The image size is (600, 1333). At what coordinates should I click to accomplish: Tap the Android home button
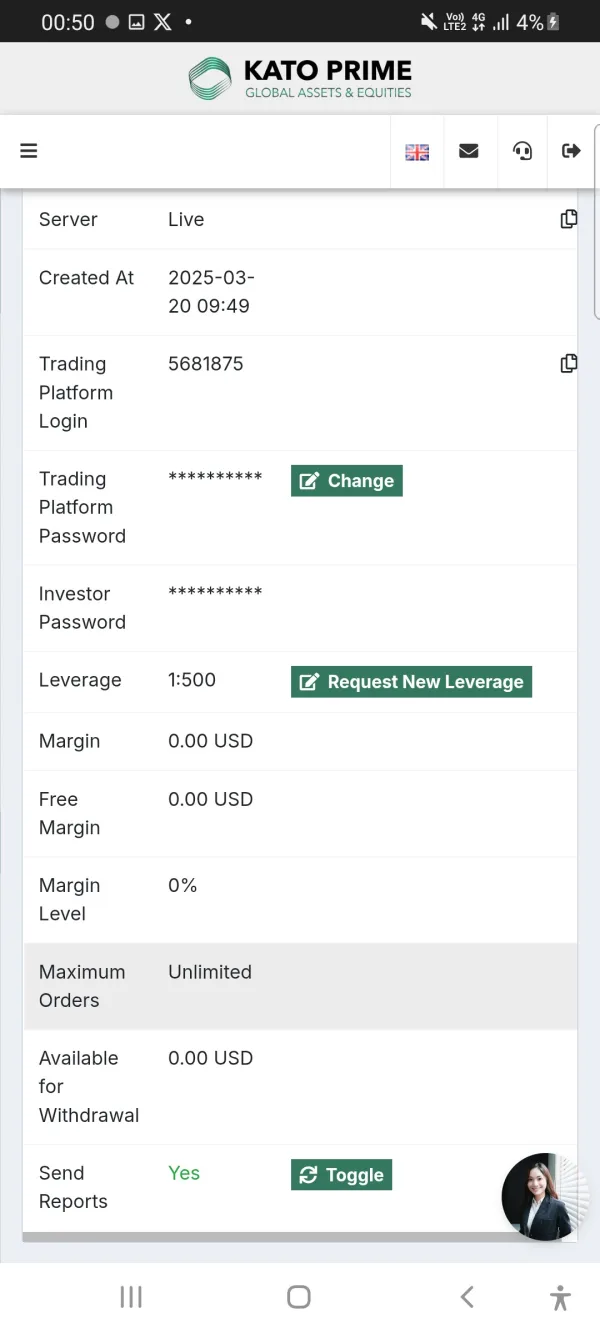pos(299,1297)
